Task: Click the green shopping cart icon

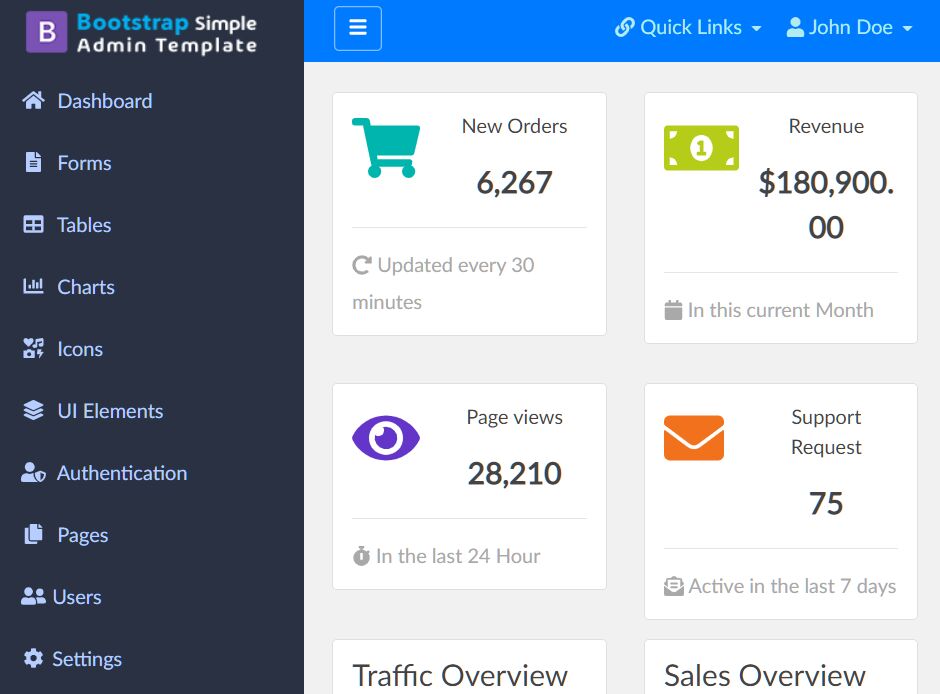Action: 387,148
